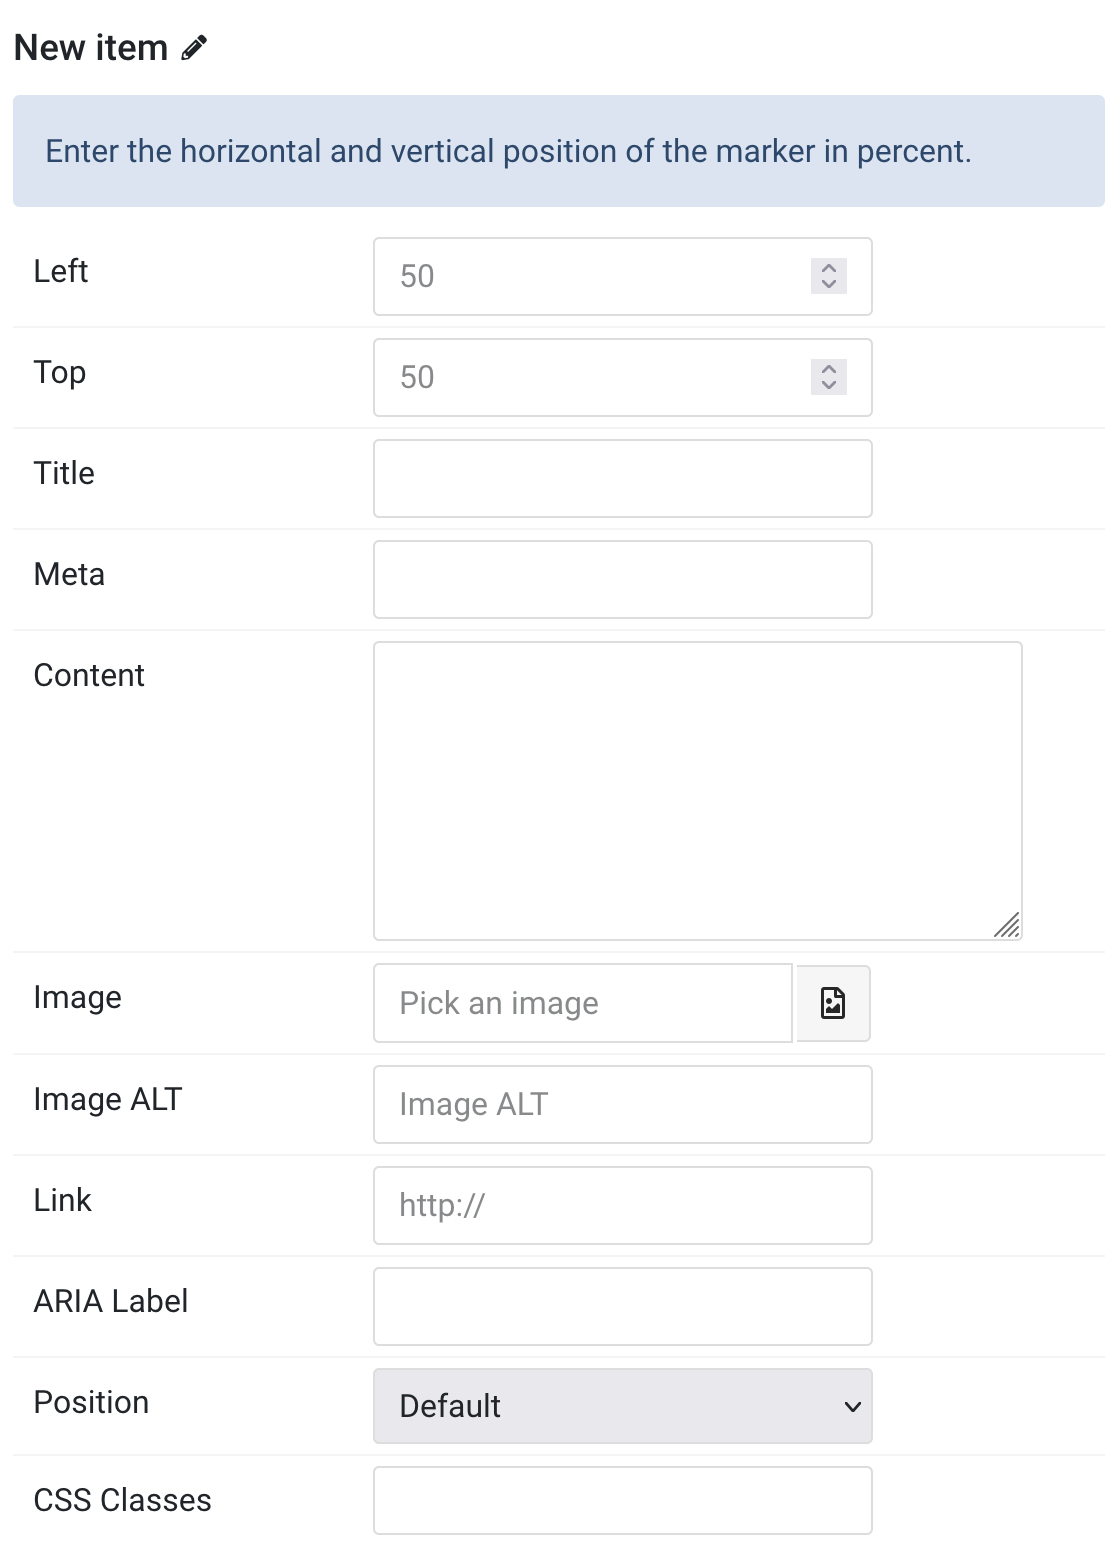Screen dimensions: 1120x1564
Task: Click the Pick an image input
Action: point(583,1003)
